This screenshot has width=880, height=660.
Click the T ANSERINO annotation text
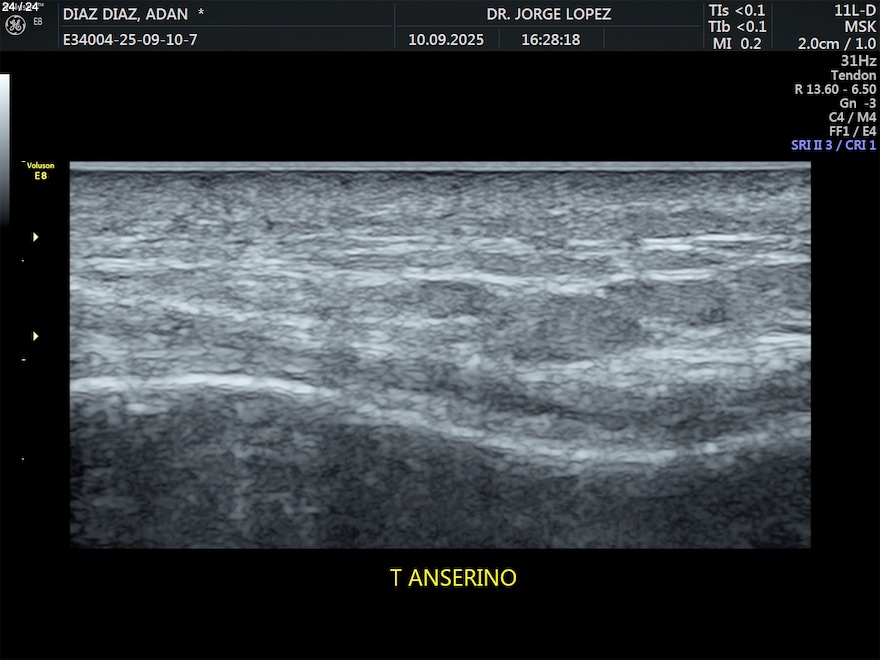[x=453, y=578]
